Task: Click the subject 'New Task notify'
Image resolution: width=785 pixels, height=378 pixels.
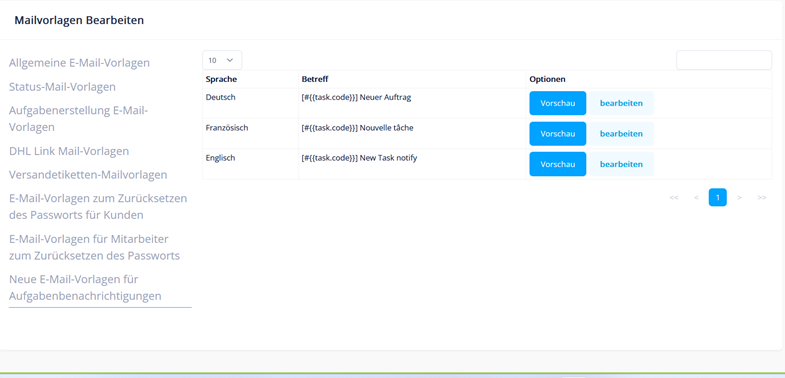Action: (388, 158)
